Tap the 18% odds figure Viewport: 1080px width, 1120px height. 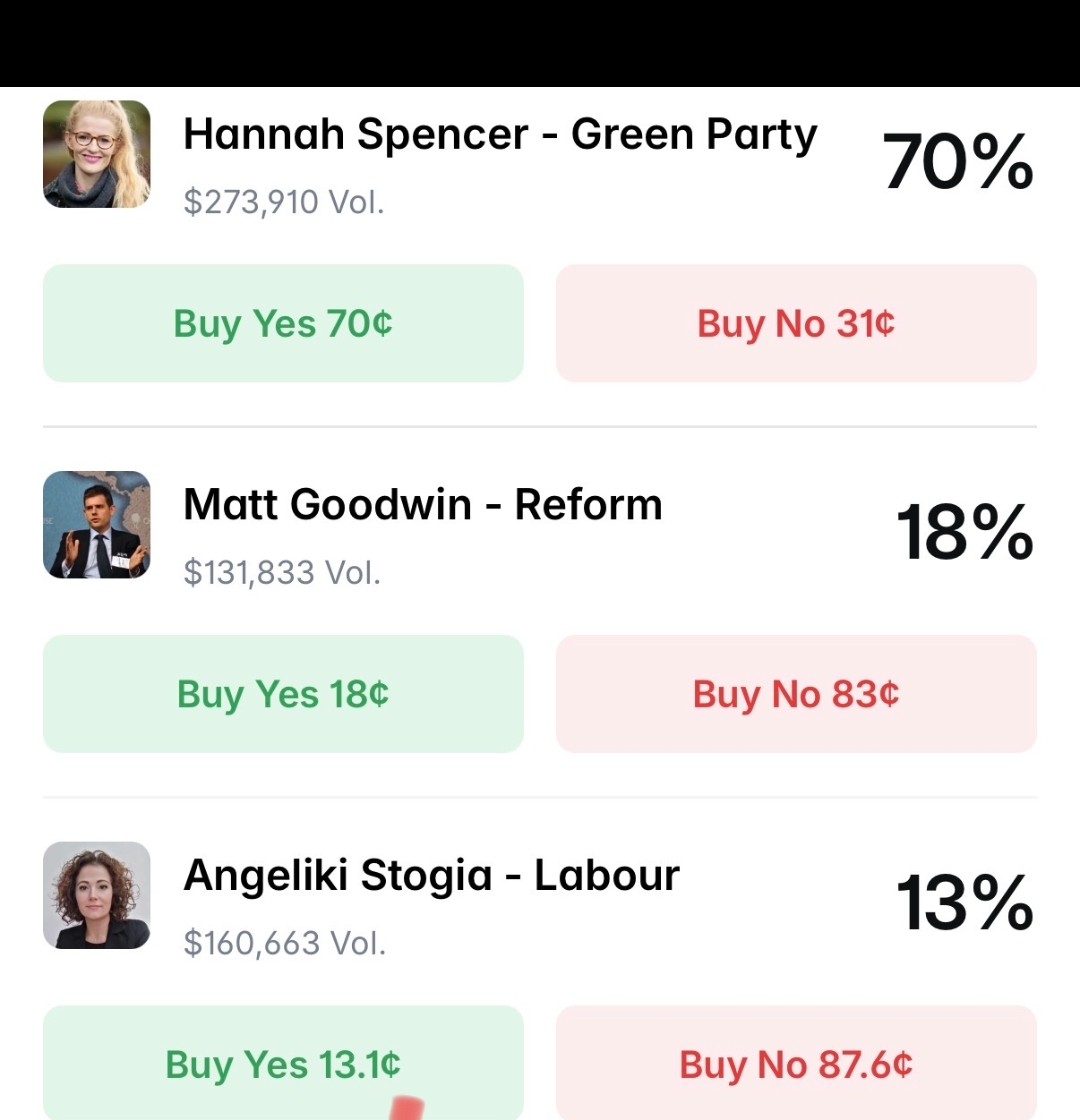click(x=964, y=532)
